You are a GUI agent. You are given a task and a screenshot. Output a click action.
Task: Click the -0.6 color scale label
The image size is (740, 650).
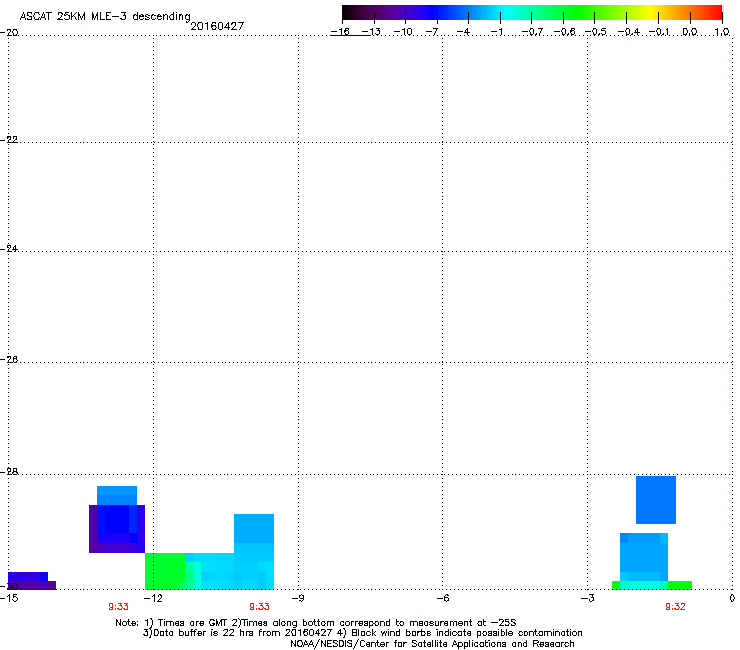[564, 32]
